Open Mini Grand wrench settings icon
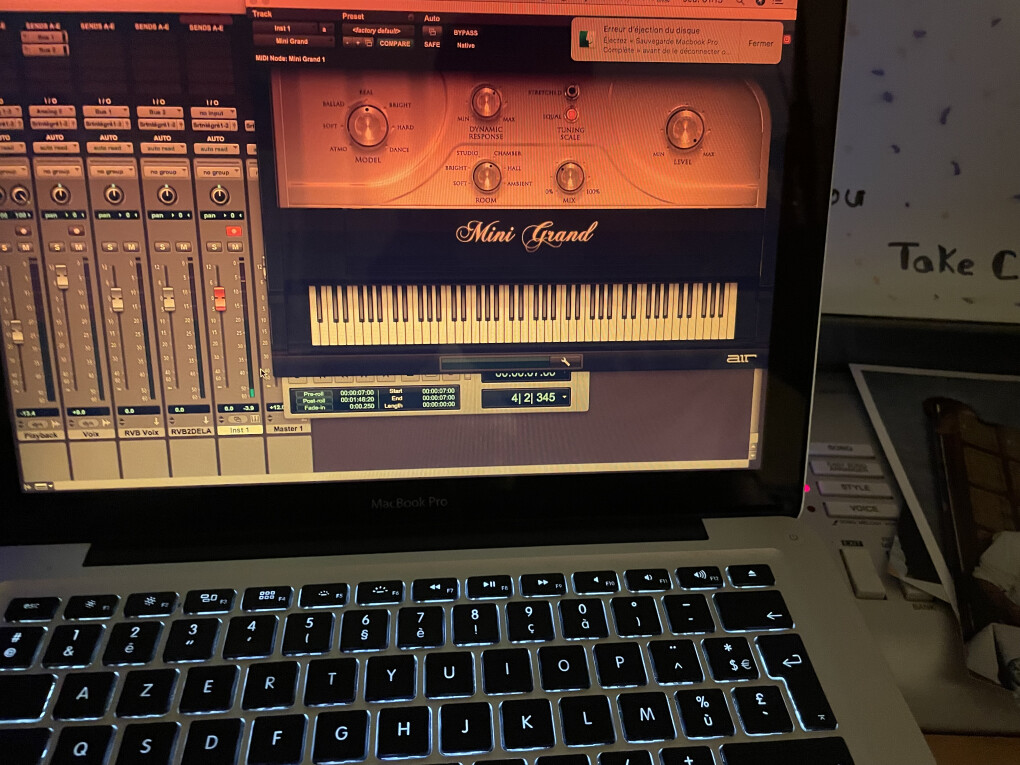This screenshot has width=1020, height=765. pos(564,361)
